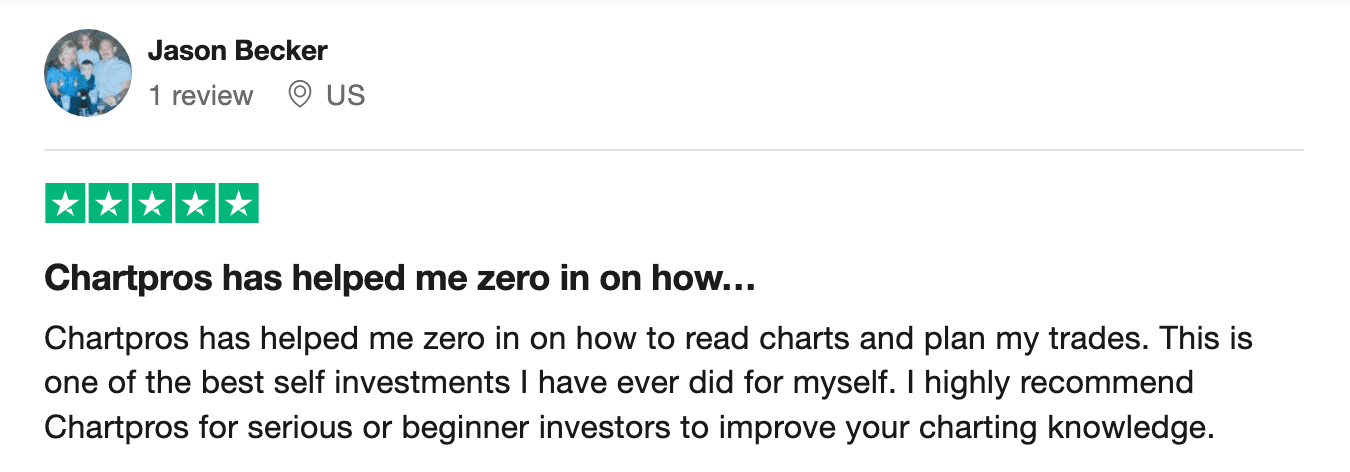Select the second green rating star

pos(109,204)
